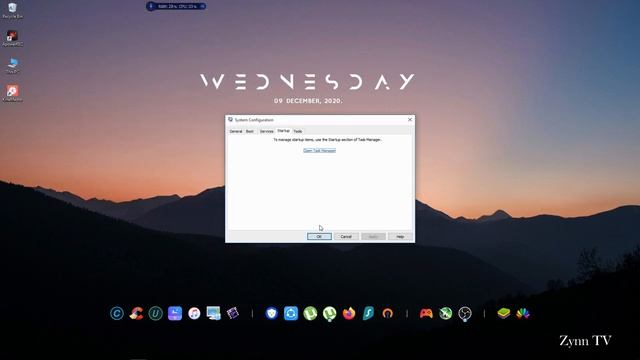The image size is (640, 360).
Task: Open CCleaner from the dock
Action: tap(136, 313)
